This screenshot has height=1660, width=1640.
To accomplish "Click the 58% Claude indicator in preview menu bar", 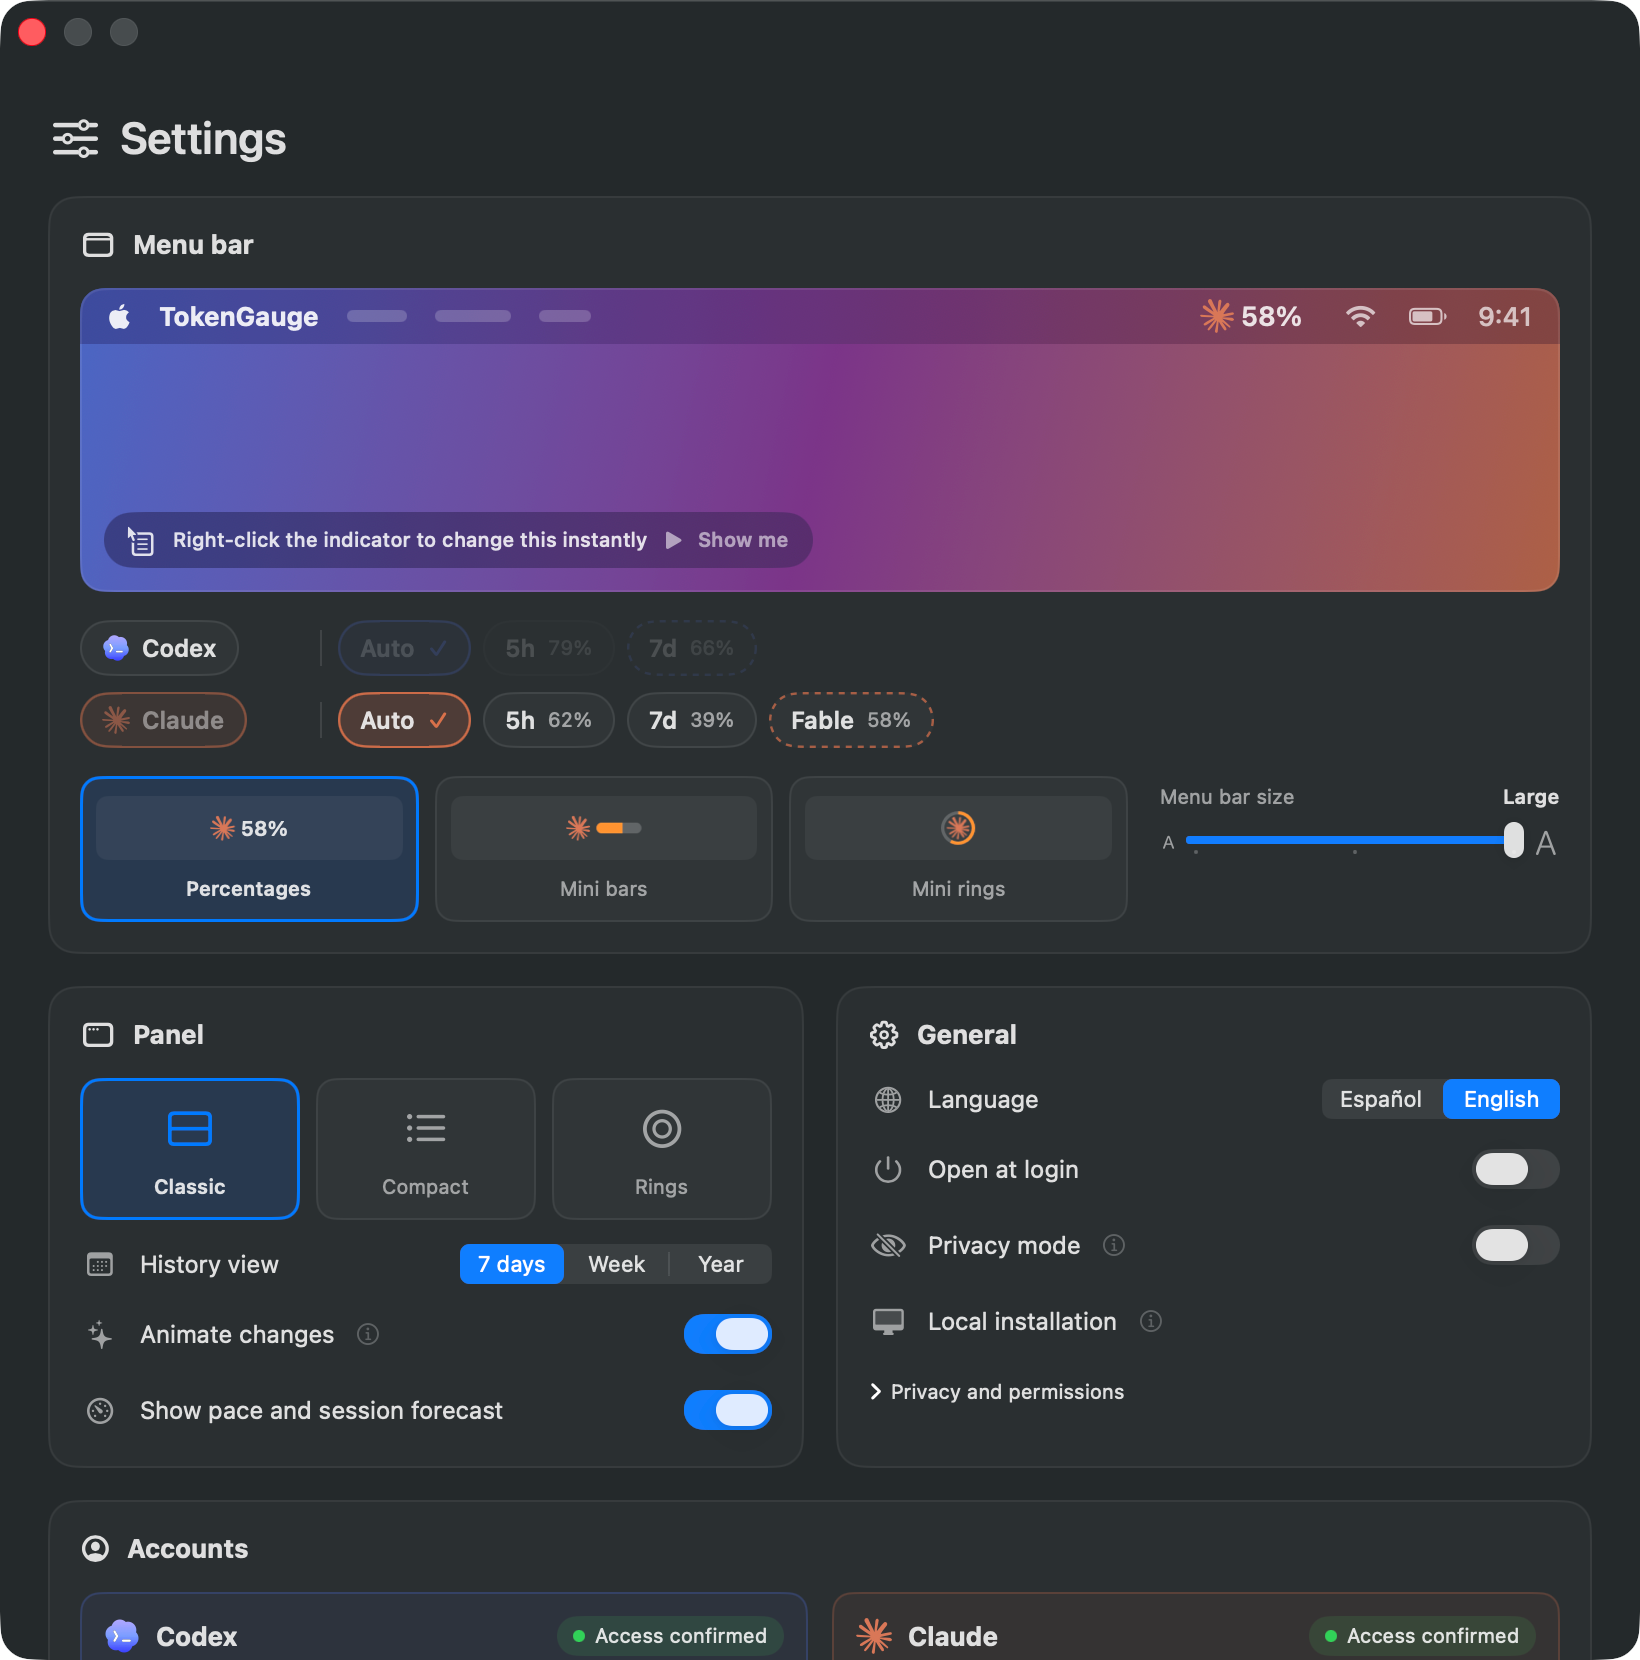I will 1251,317.
